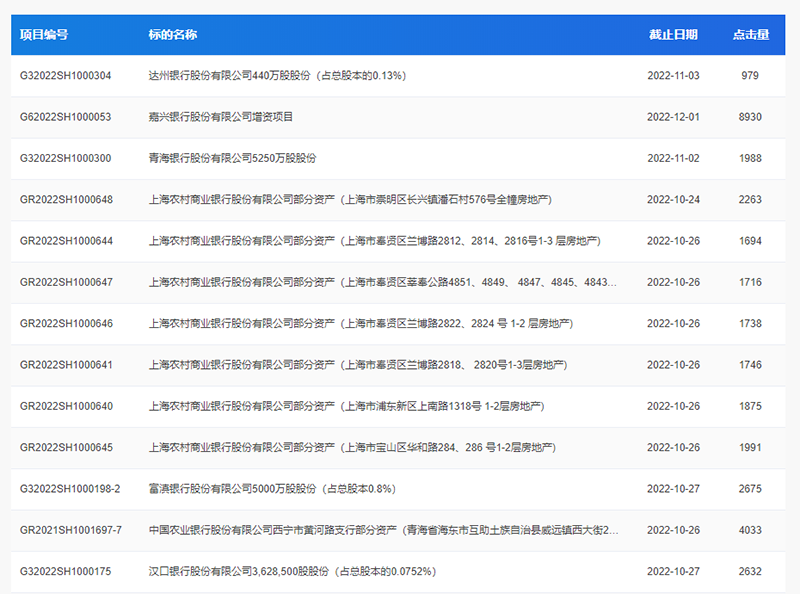The image size is (800, 594).
Task: Click the deadline date for GR2022SH1000640
Action: tap(673, 406)
